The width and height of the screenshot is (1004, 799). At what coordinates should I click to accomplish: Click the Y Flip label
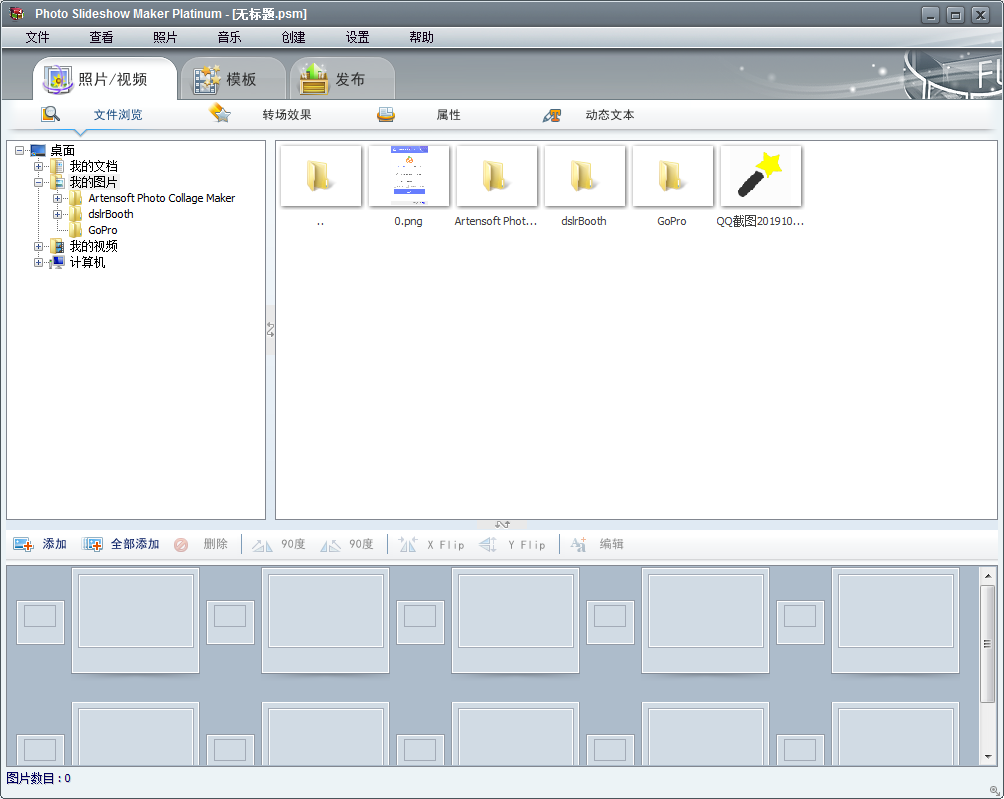coord(526,545)
